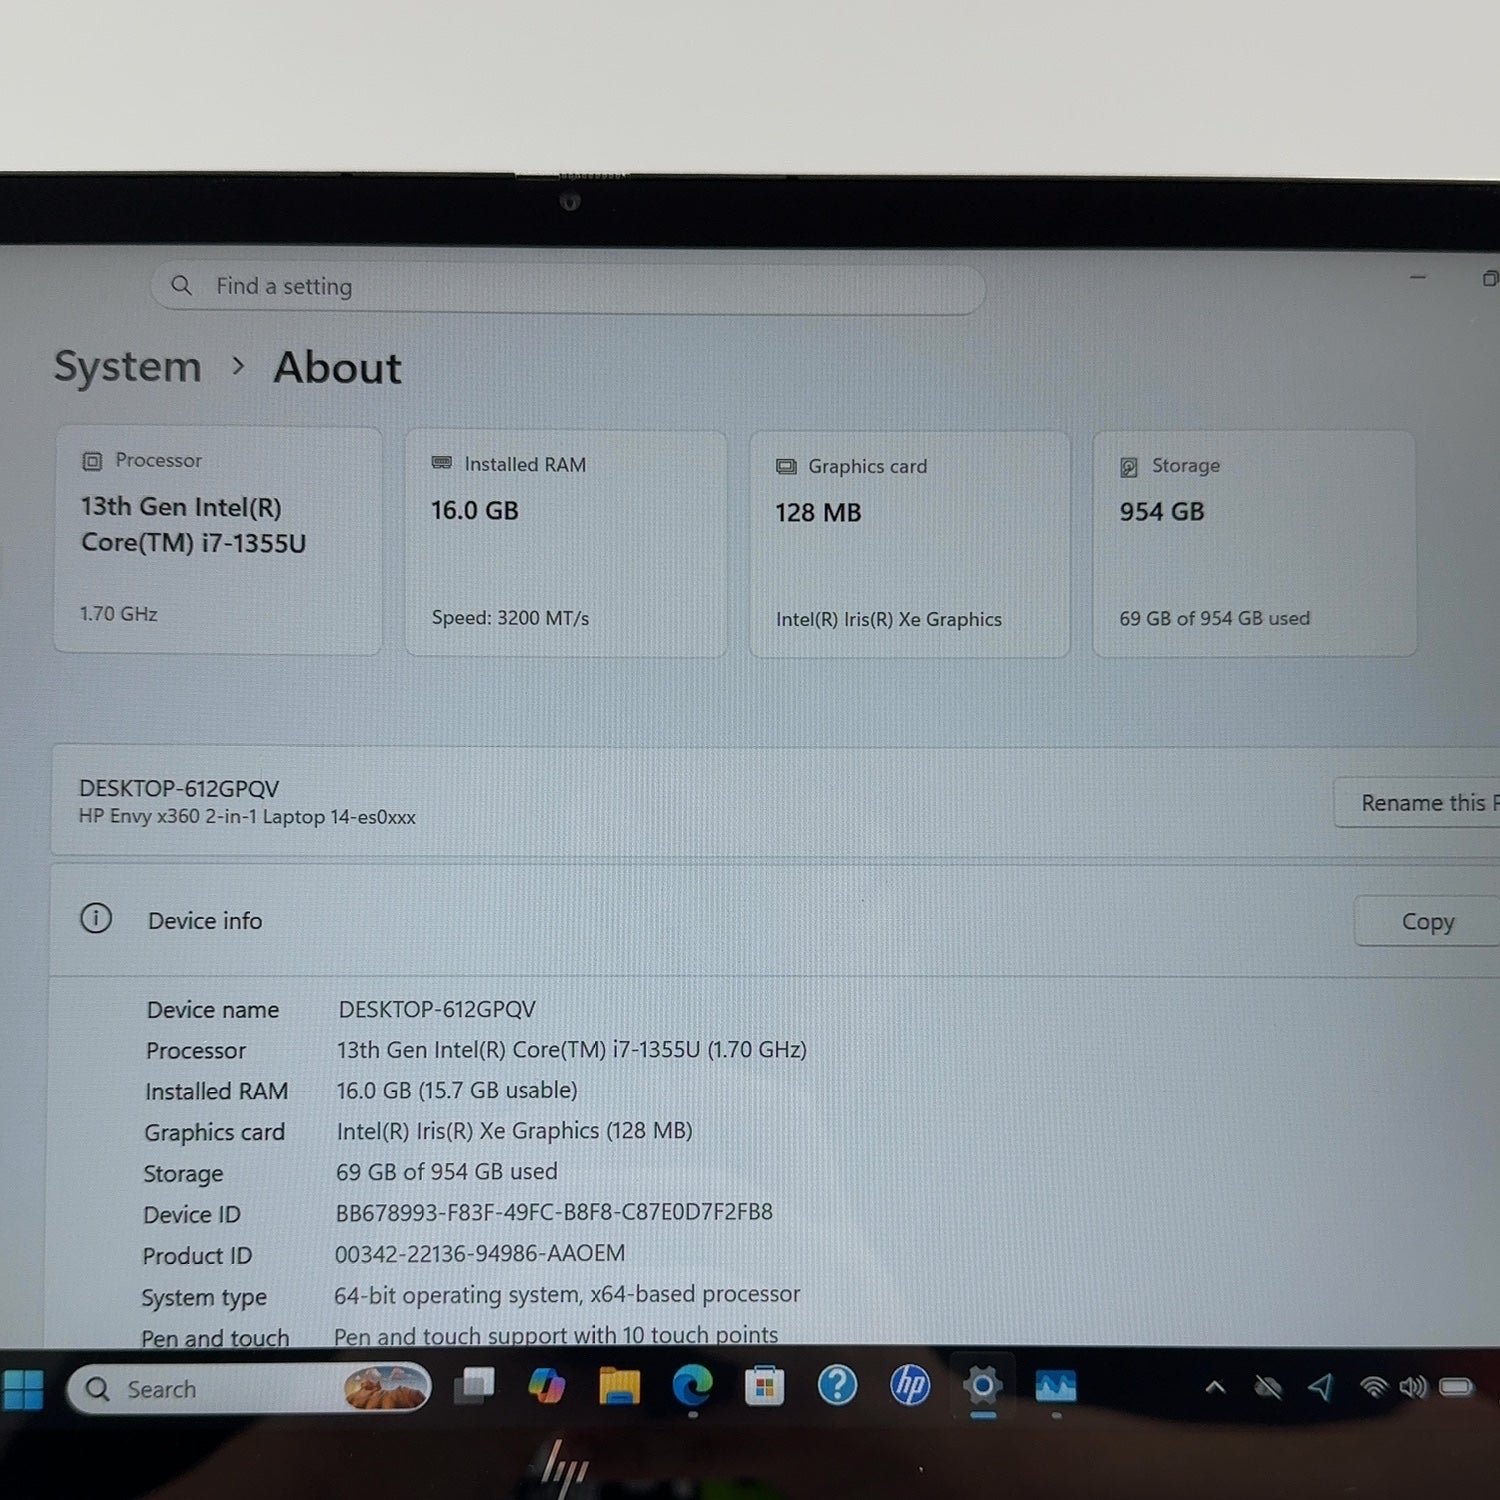Launch Microsoft Edge from the taskbar
The height and width of the screenshot is (1500, 1500).
(692, 1386)
